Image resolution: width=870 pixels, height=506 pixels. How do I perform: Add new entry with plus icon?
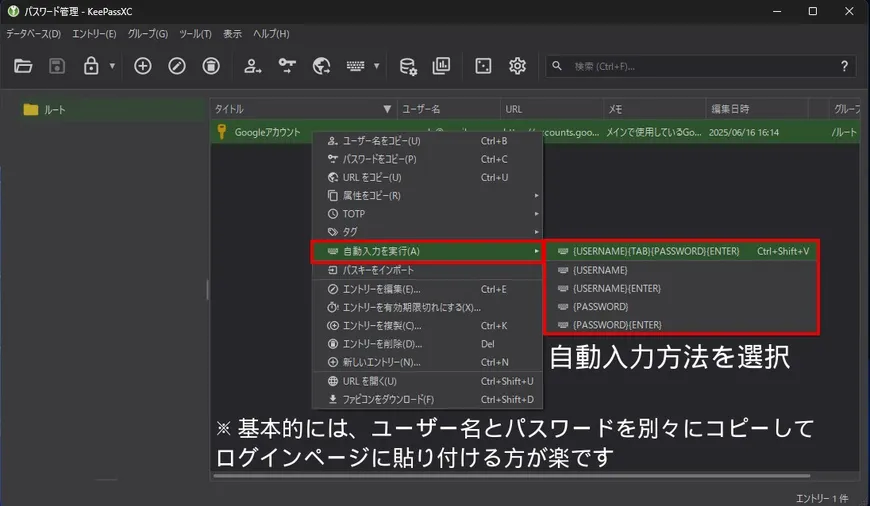click(143, 66)
